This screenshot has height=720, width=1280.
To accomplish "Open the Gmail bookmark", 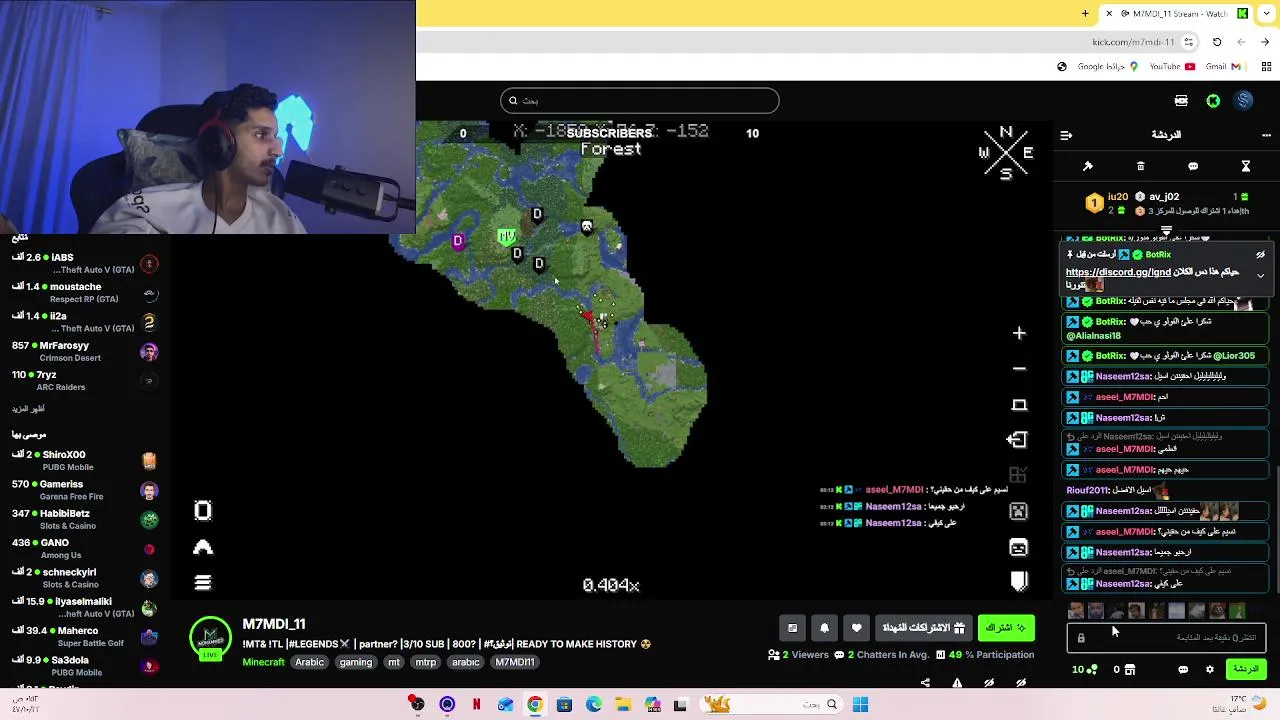I will [x=1223, y=67].
